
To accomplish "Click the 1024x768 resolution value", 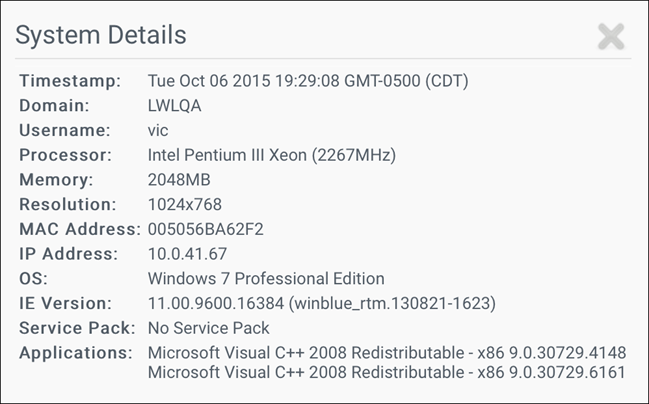I will [x=185, y=205].
